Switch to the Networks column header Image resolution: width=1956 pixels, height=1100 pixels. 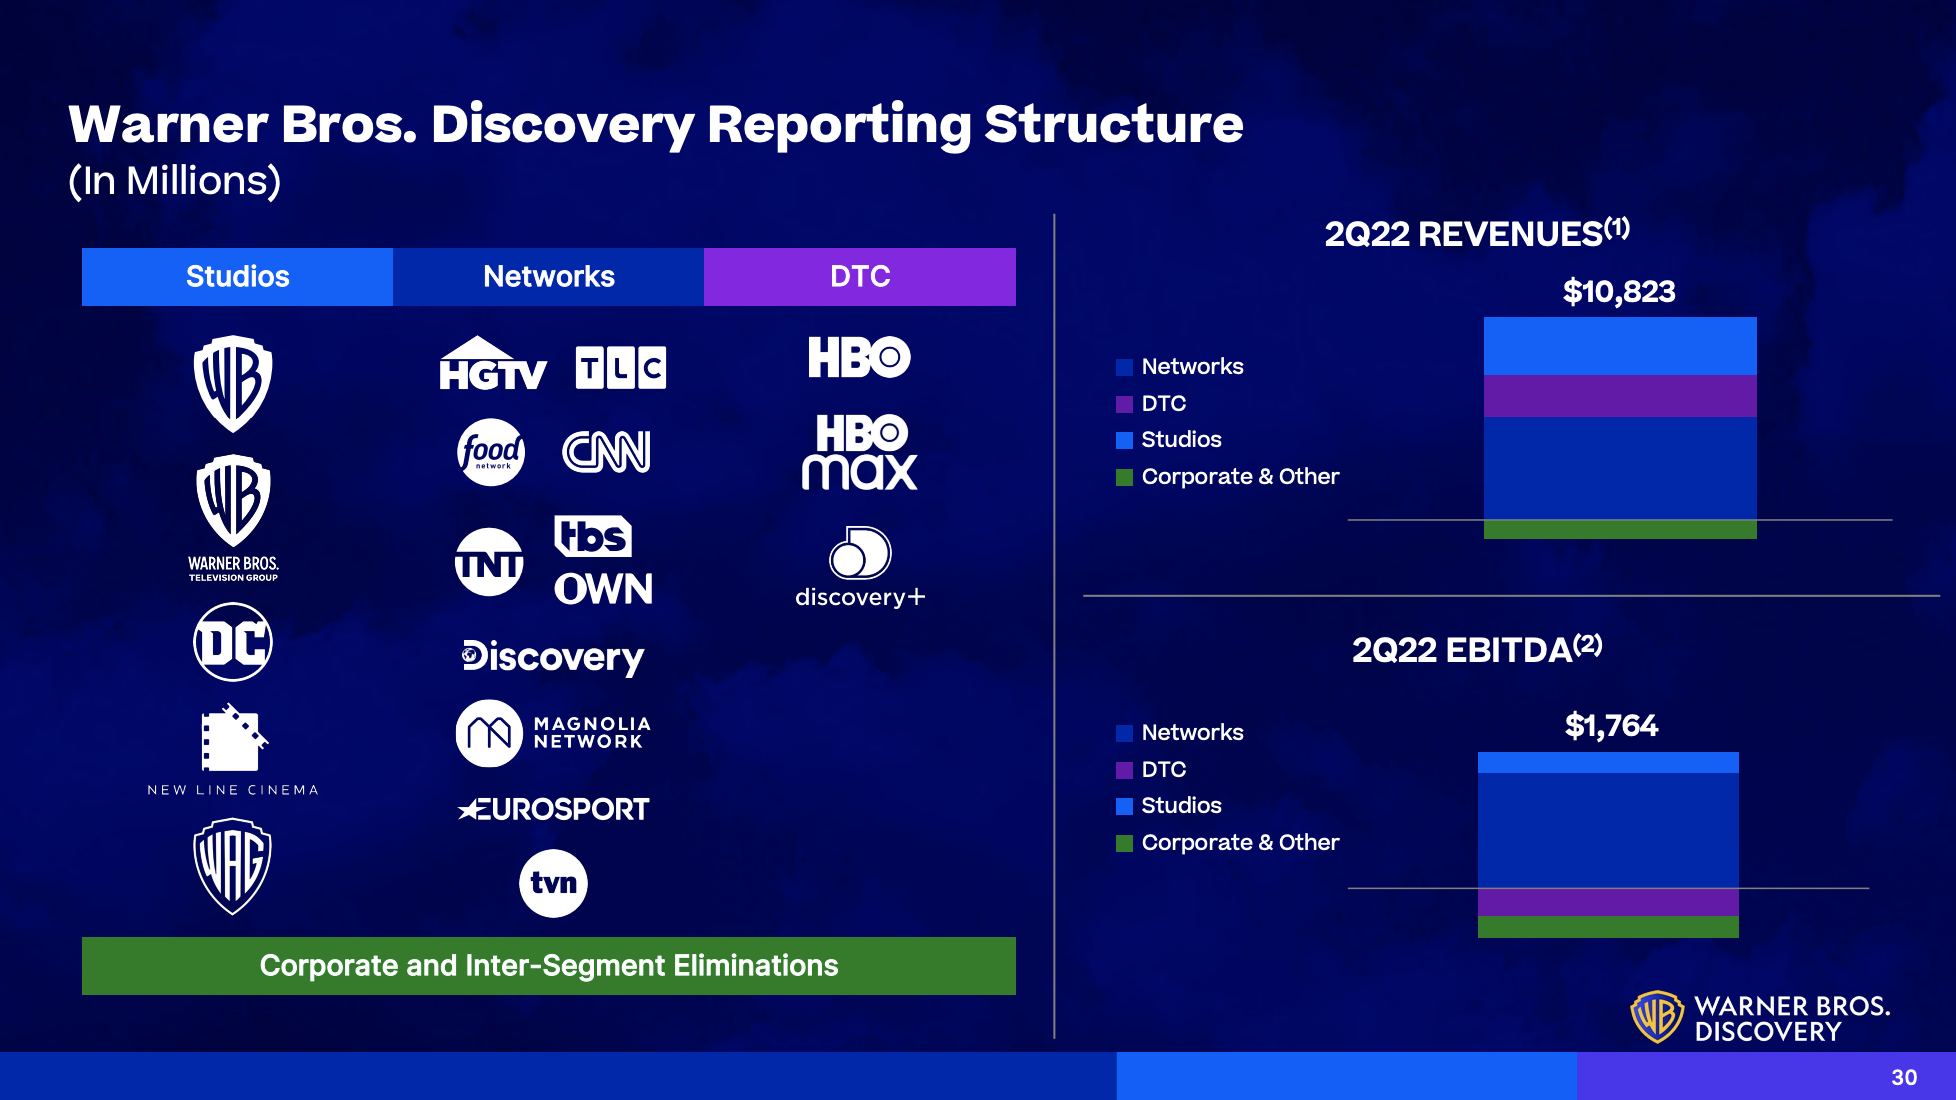[549, 277]
